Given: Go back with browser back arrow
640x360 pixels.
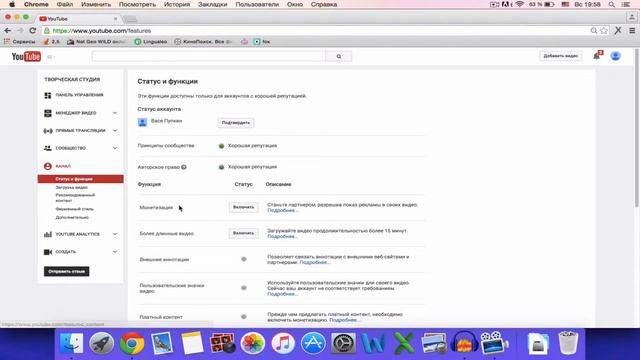Looking at the screenshot, I should 8,31.
